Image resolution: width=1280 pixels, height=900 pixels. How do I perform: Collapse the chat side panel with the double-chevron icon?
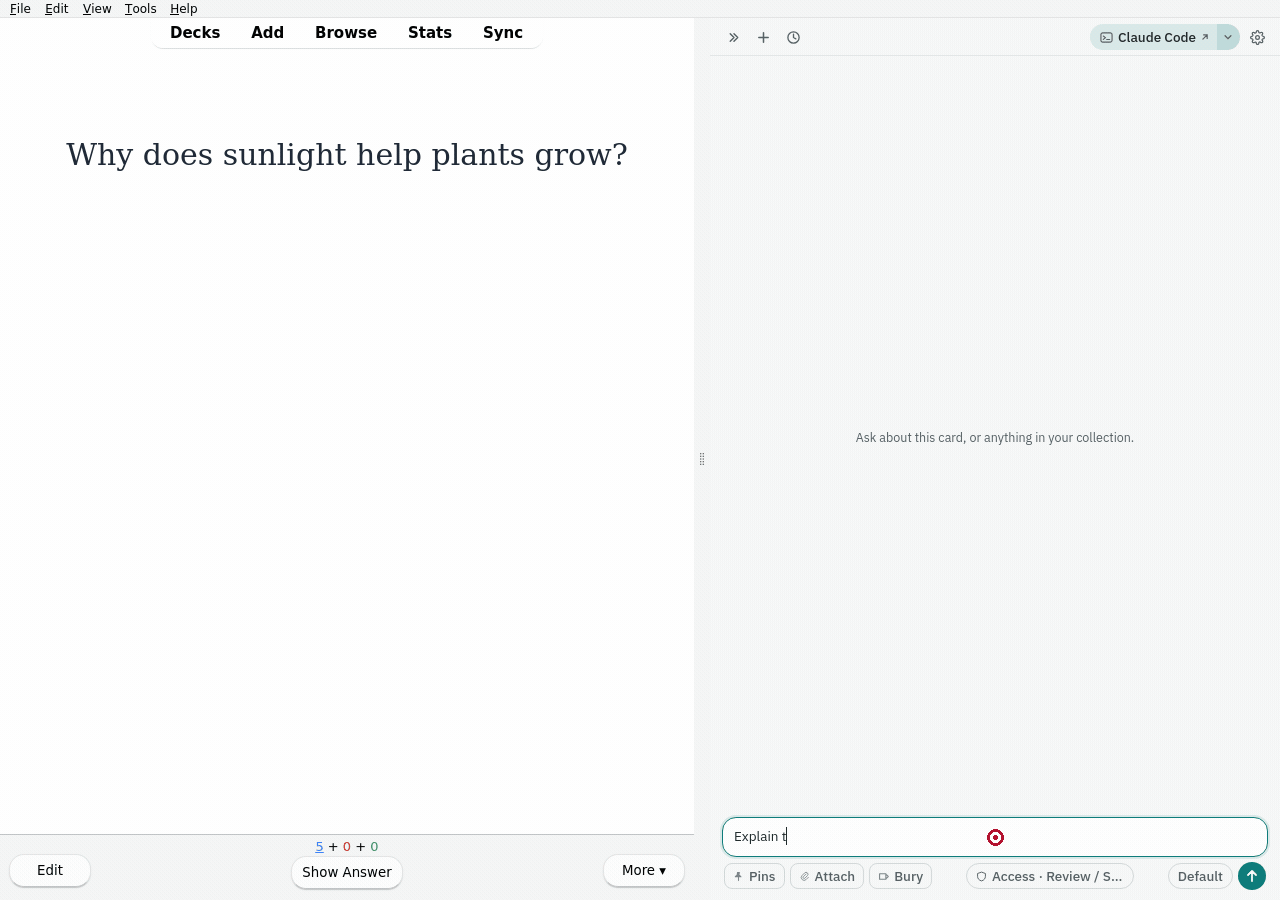734,38
